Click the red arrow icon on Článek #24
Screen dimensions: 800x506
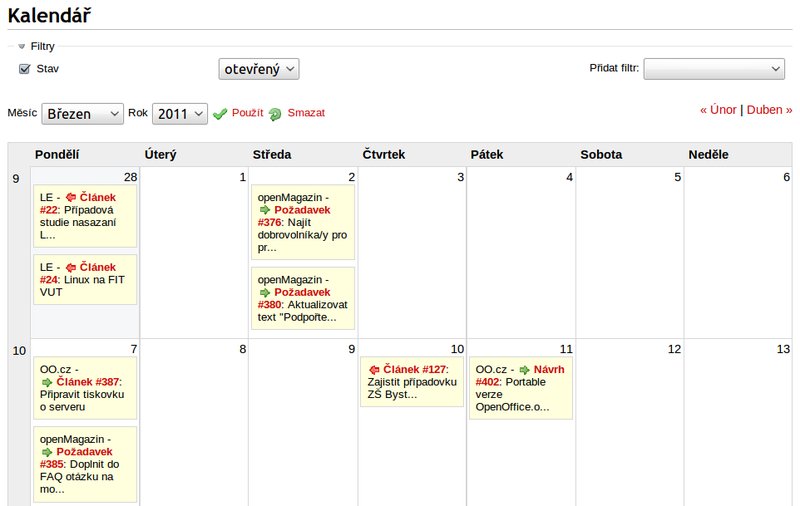pyautogui.click(x=71, y=267)
